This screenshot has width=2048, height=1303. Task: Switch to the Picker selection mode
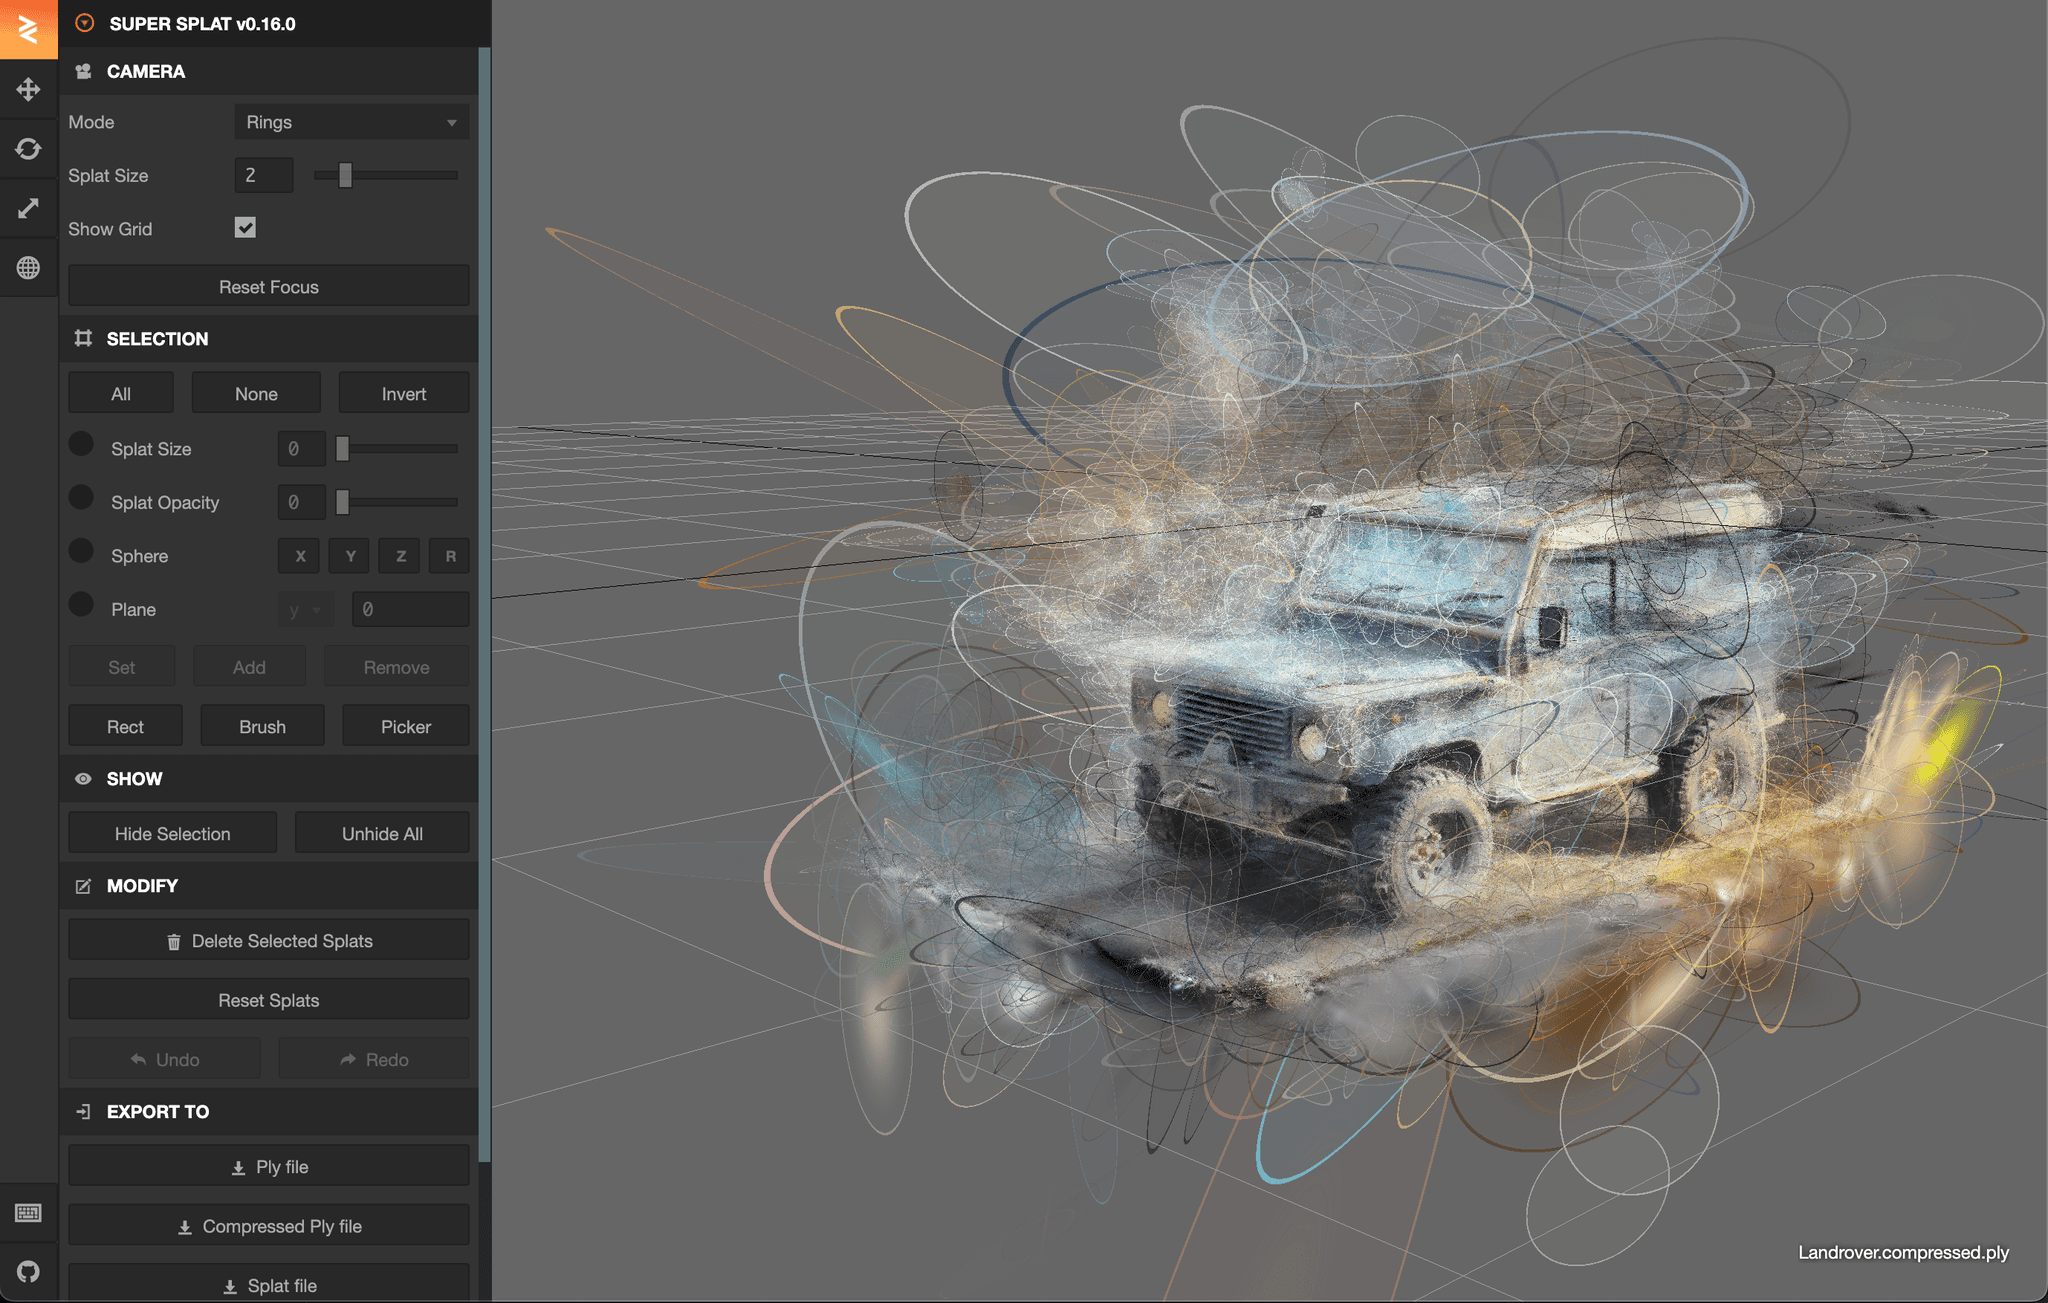pos(405,726)
